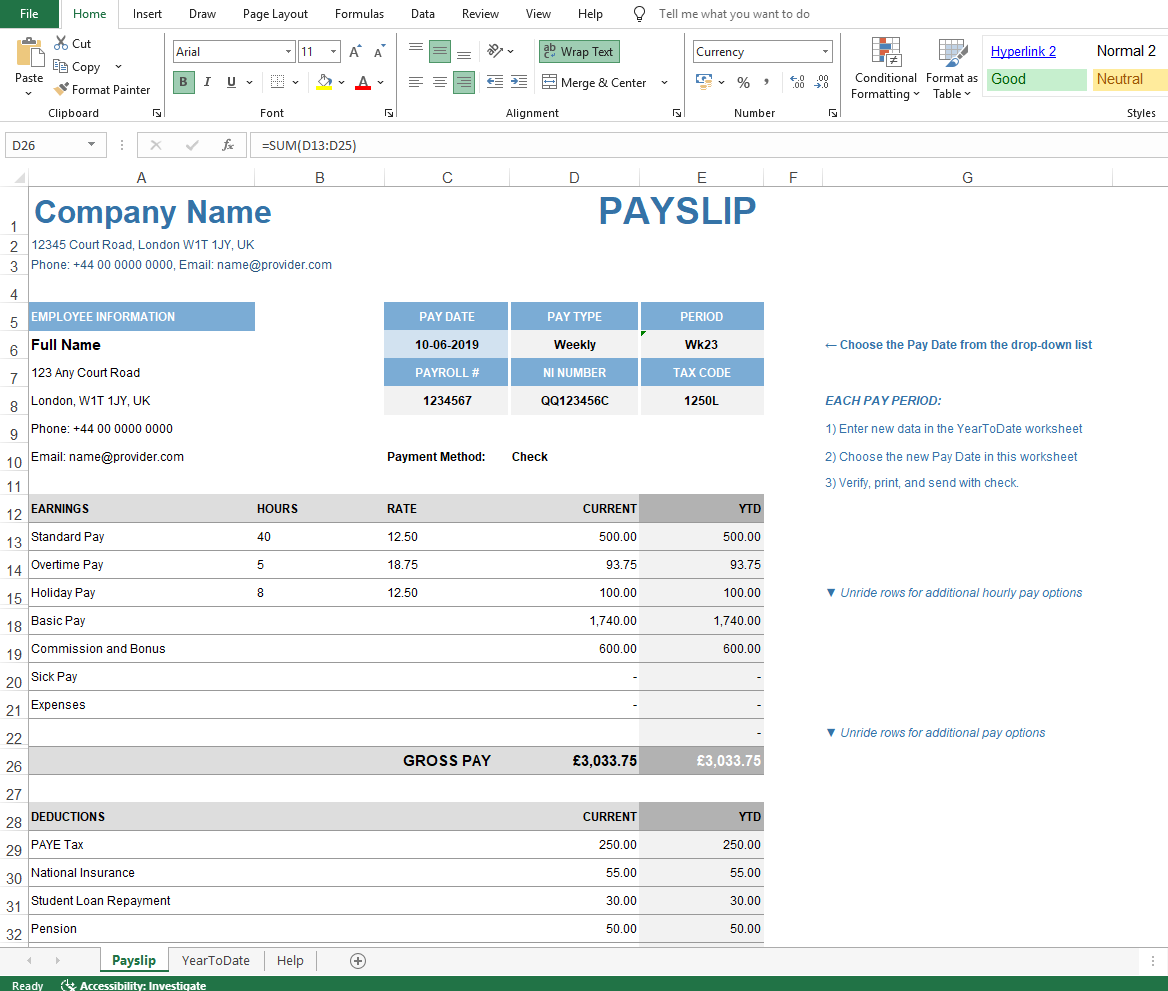Toggle Middle Align button
This screenshot has height=991, width=1168.
tap(439, 51)
